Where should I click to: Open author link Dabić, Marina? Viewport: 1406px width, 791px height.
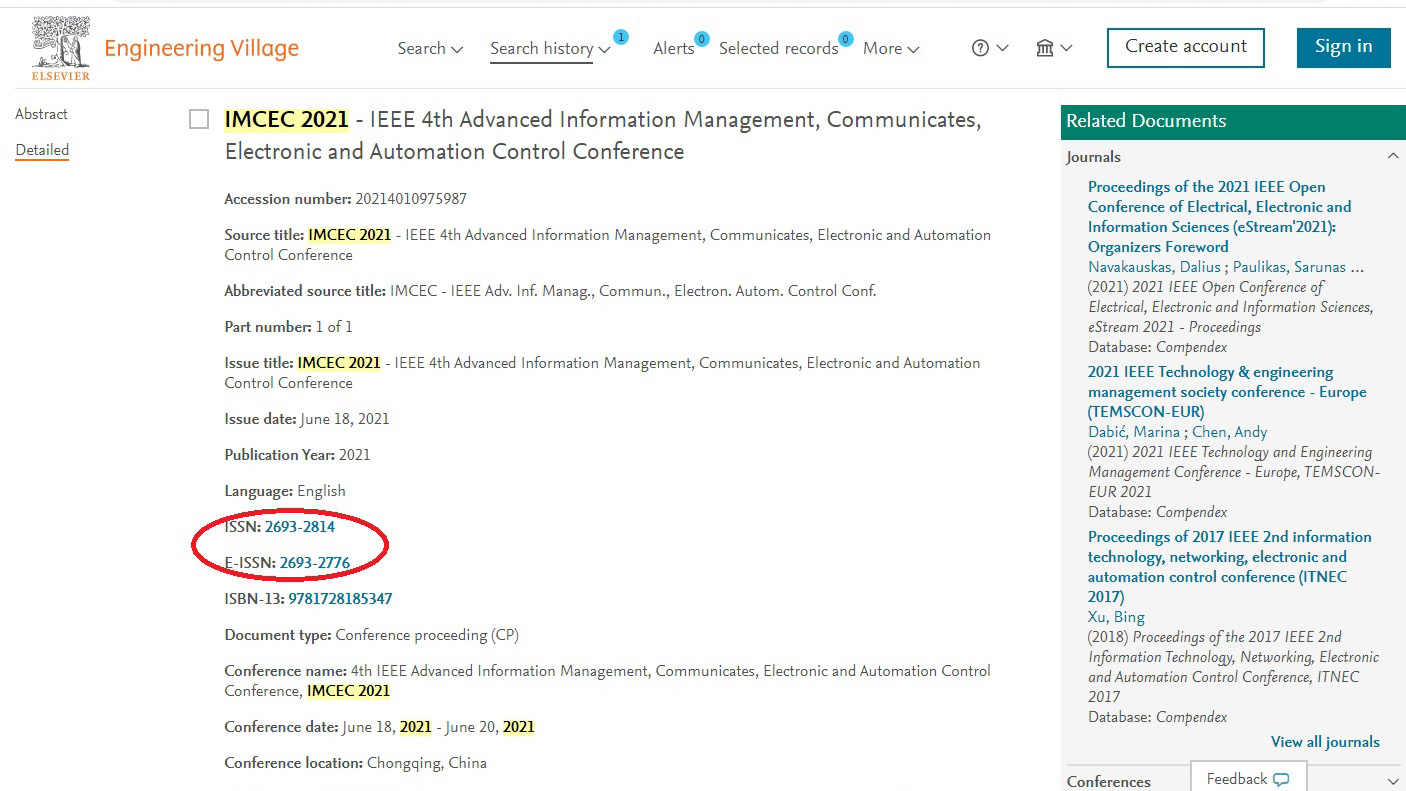pos(1134,432)
